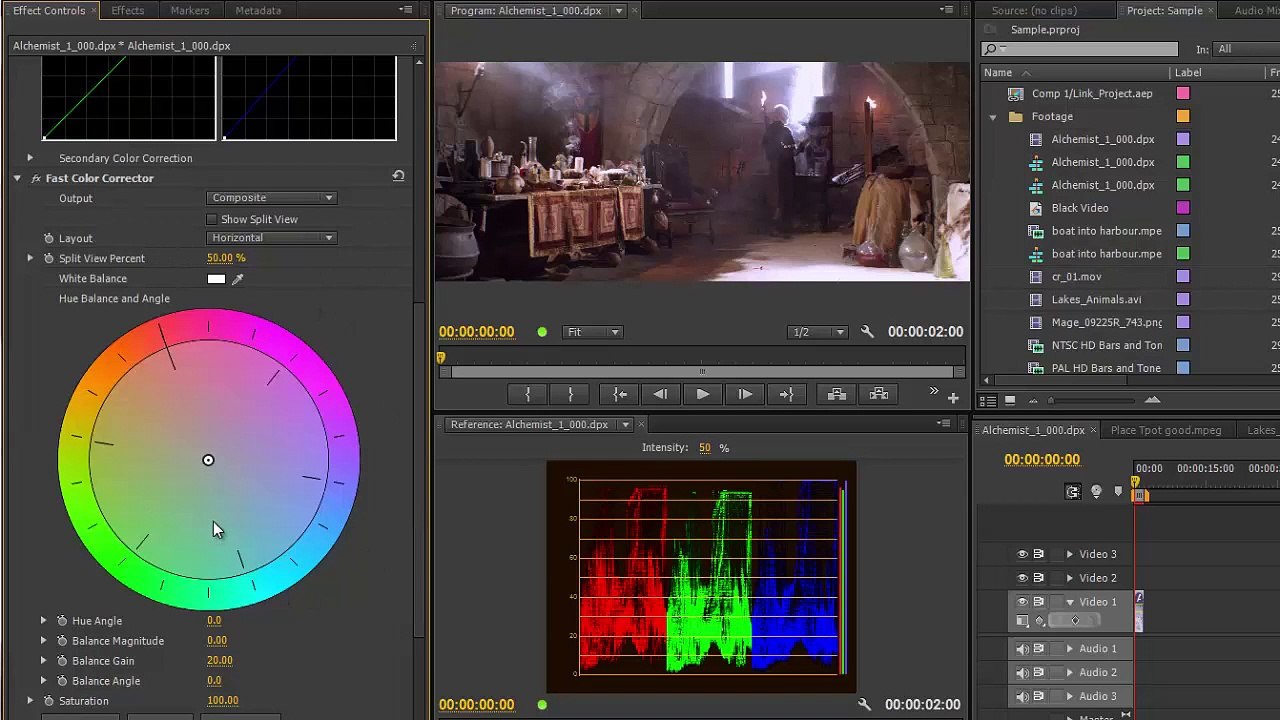Expand Split View Percent property
This screenshot has height=720, width=1280.
[30, 258]
